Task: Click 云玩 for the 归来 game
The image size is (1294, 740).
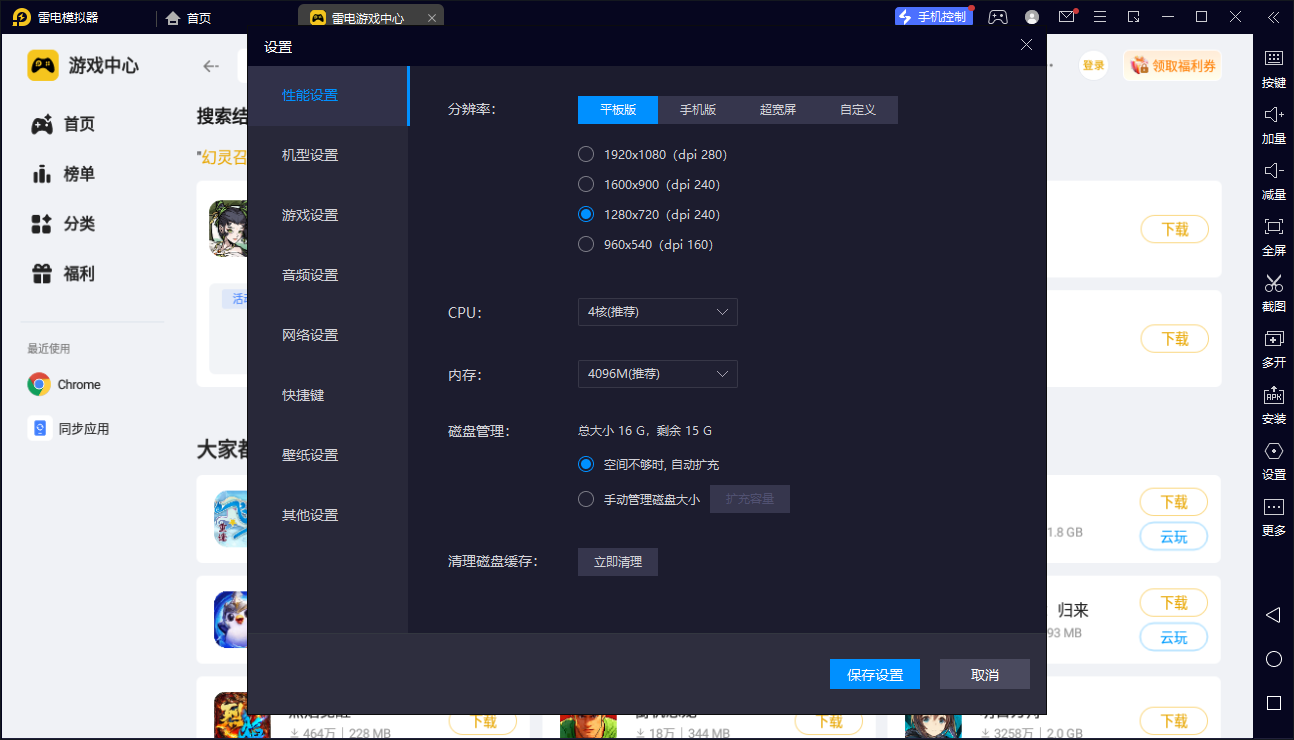Action: click(x=1174, y=637)
